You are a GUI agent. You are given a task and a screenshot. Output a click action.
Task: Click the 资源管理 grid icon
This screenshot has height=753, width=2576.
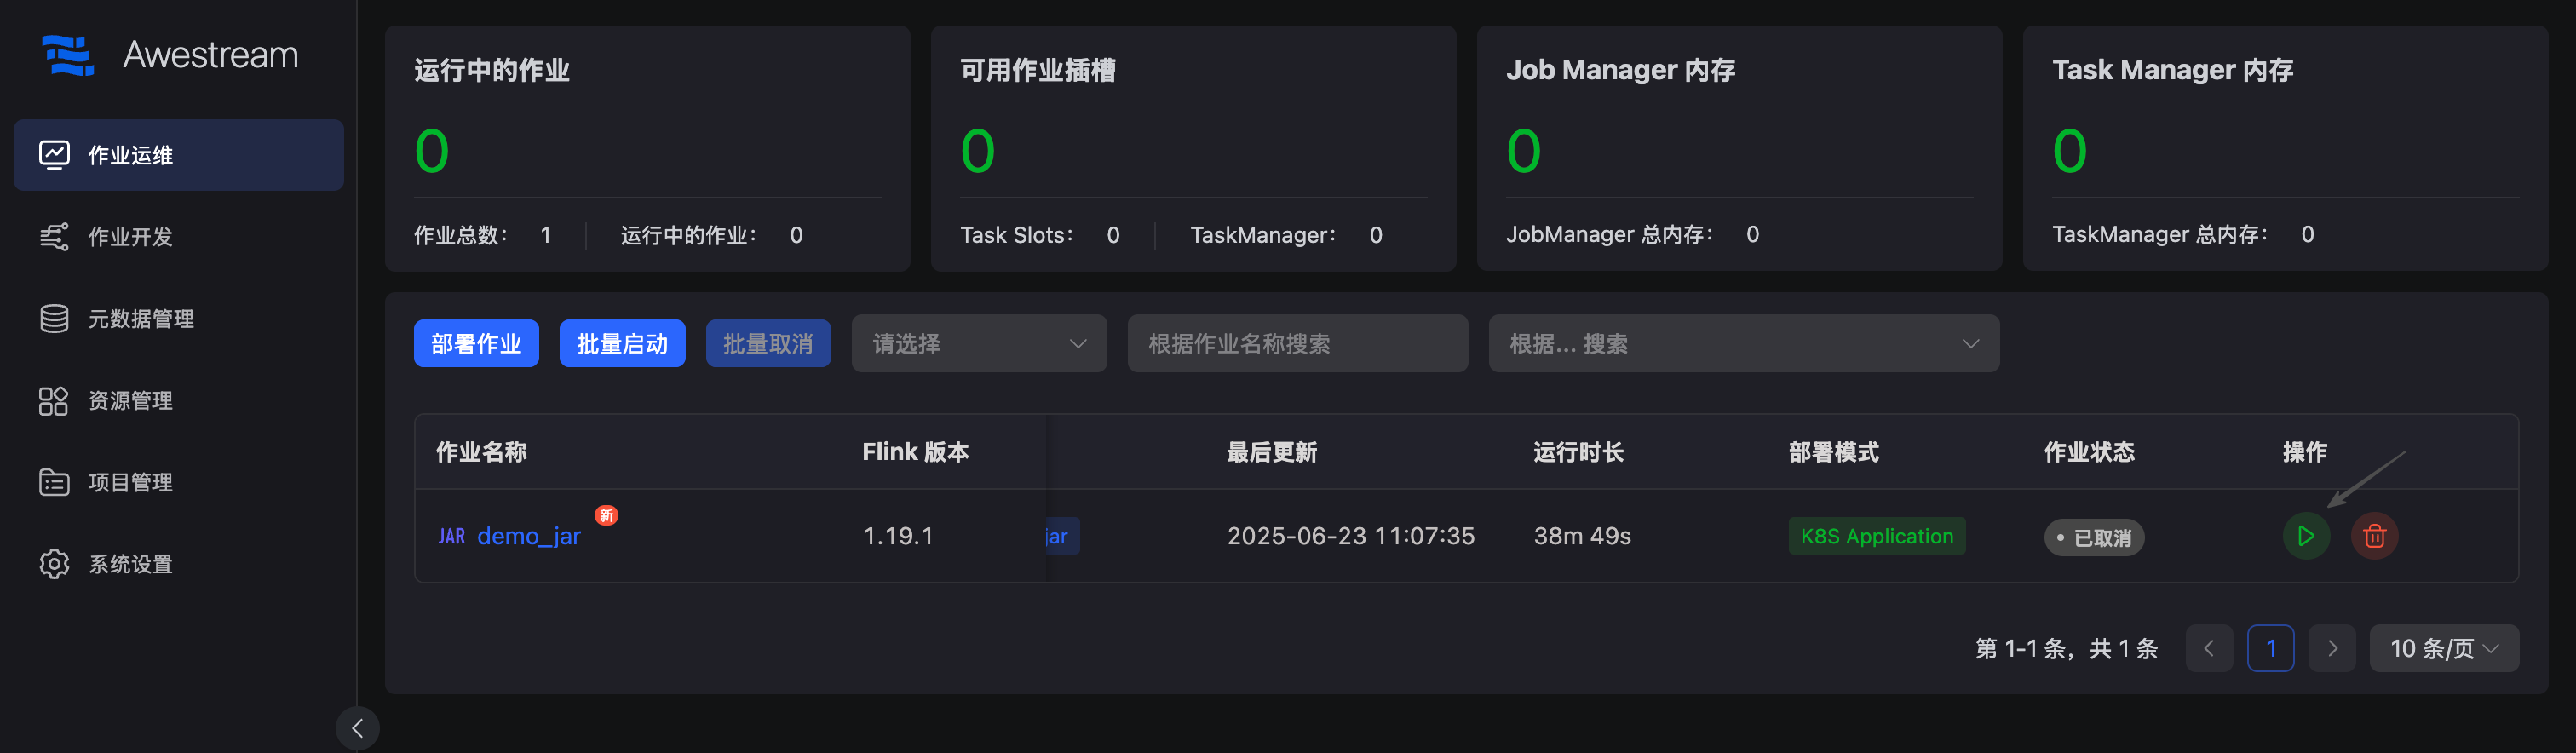pos(54,401)
